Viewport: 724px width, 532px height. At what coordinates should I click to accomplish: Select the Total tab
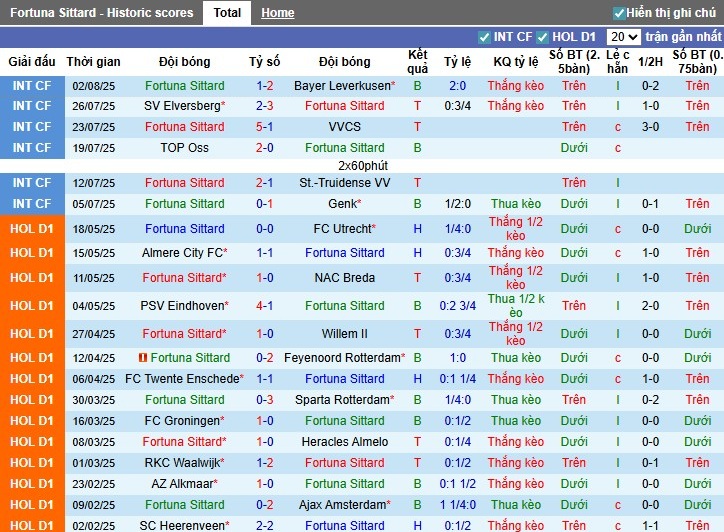(227, 13)
